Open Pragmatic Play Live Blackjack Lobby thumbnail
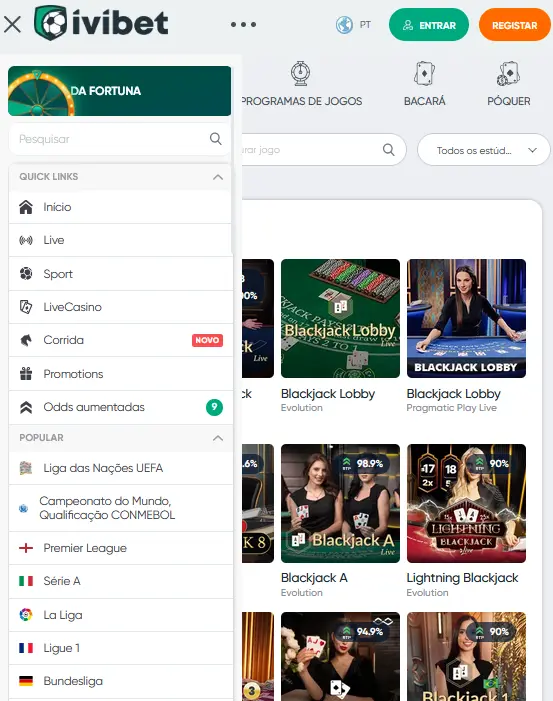Screen dimensions: 553x701 coord(466,318)
